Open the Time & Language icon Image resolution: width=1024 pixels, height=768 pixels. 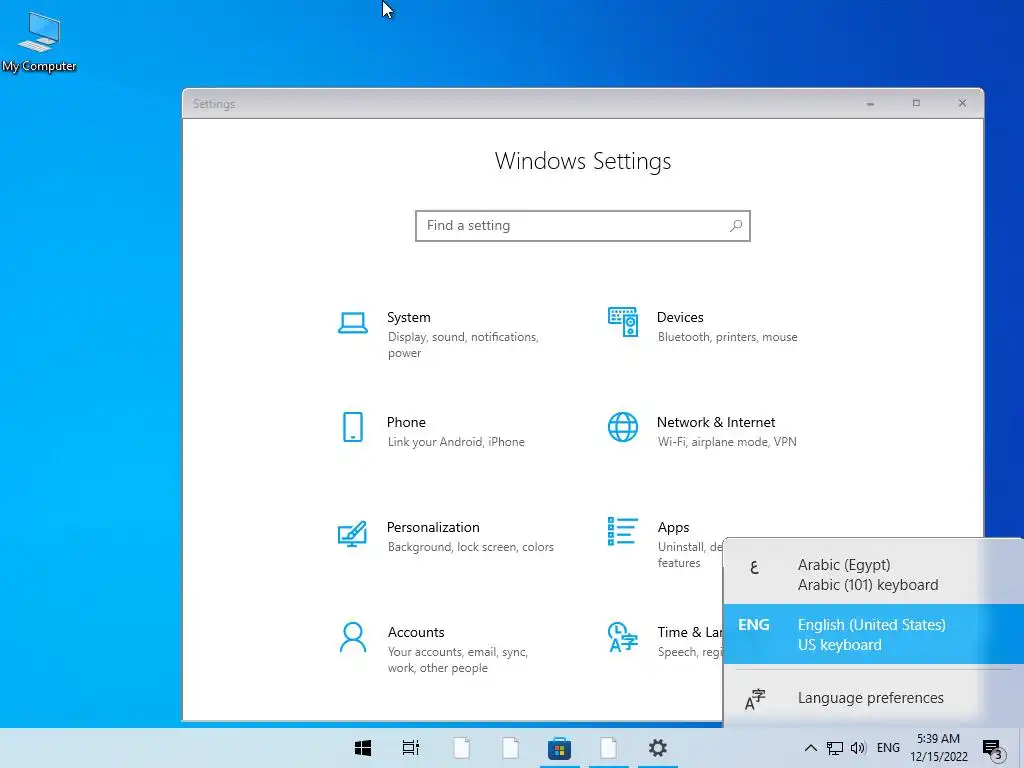point(622,637)
